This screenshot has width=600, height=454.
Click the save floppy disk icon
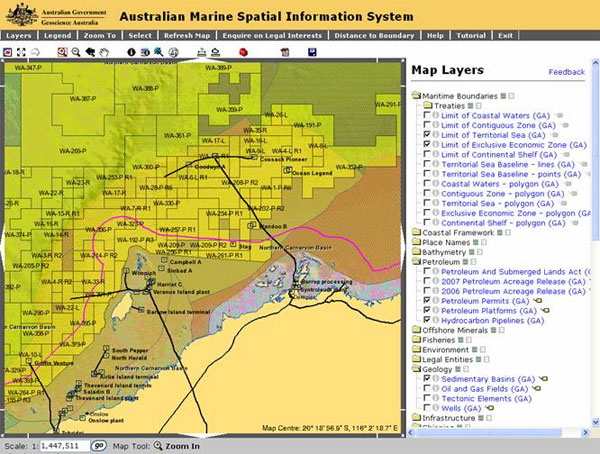point(312,52)
